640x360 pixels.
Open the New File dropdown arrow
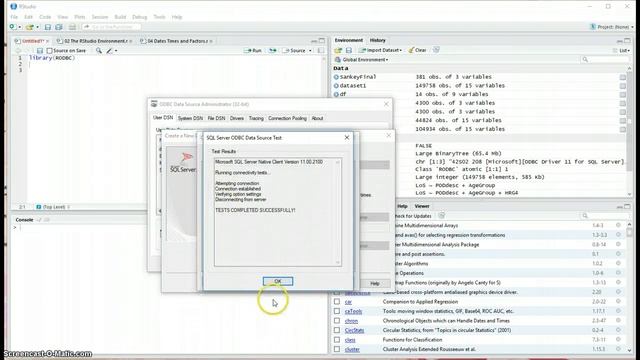[20, 27]
